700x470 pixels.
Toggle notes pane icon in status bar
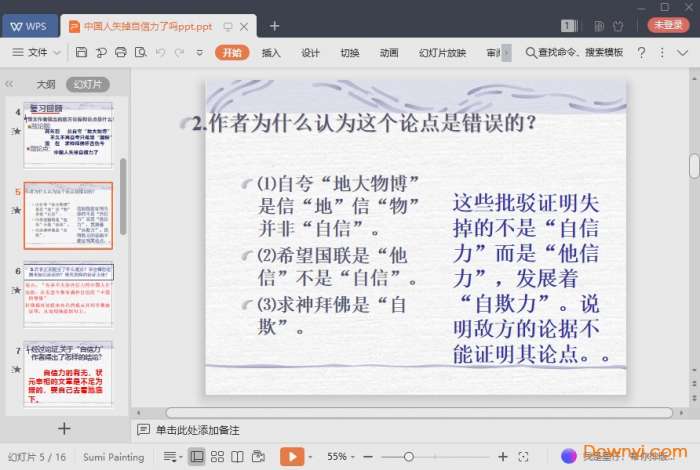click(170, 457)
